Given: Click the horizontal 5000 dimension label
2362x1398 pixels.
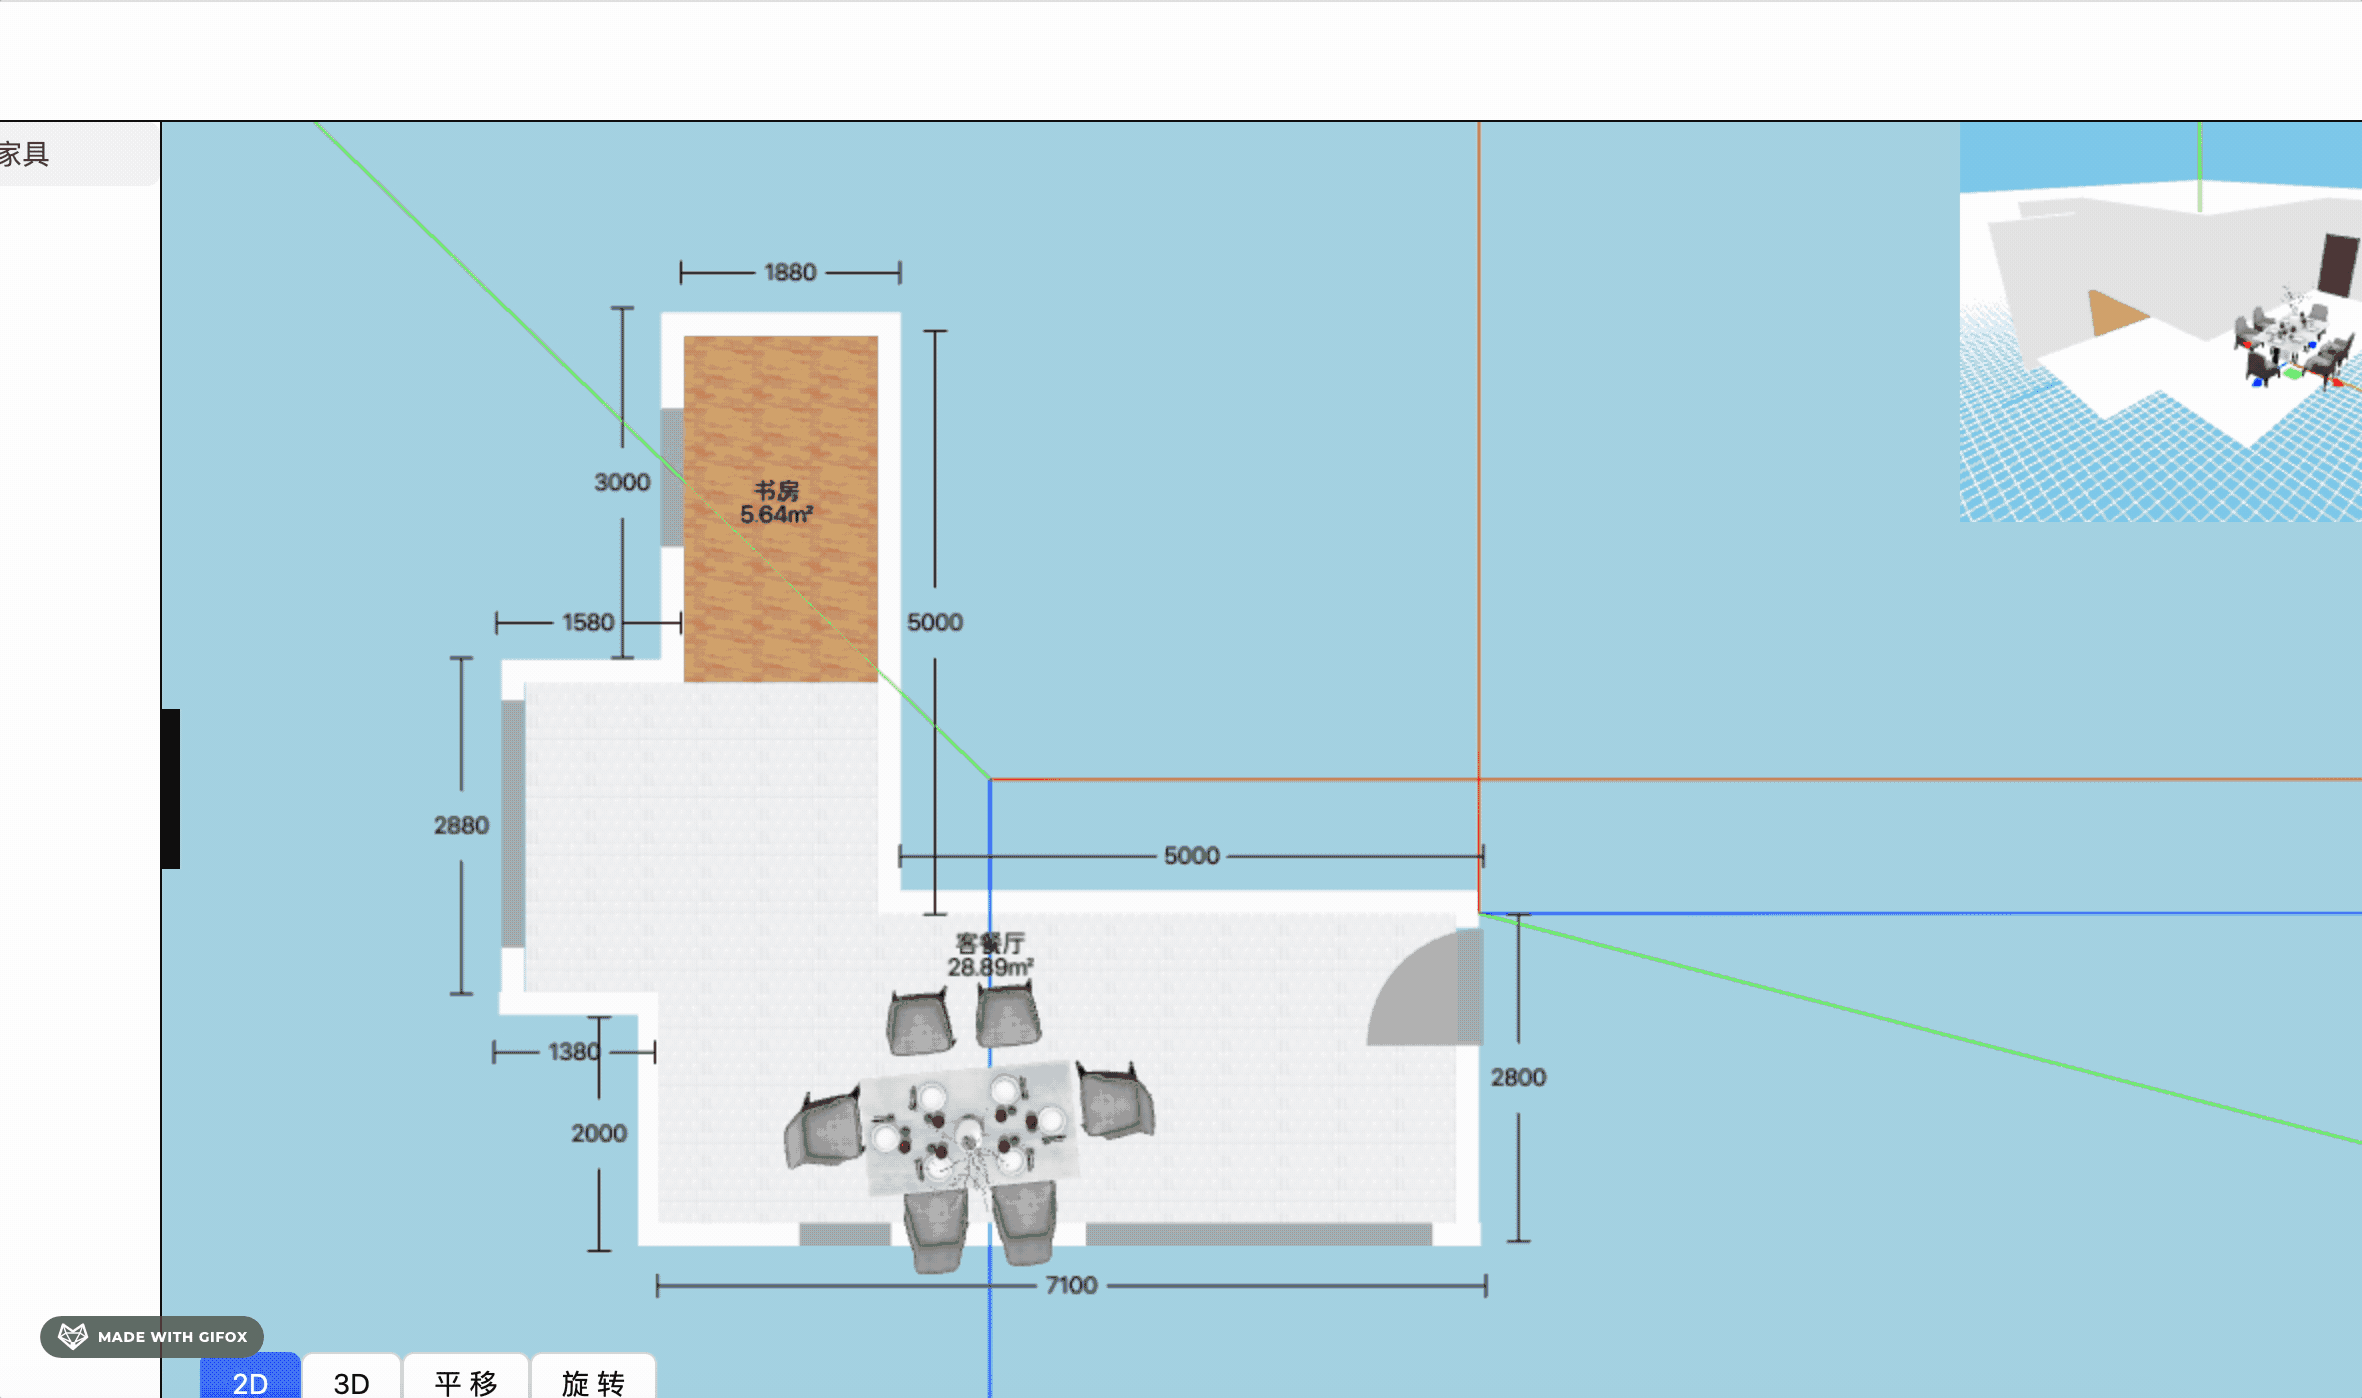Looking at the screenshot, I should (1191, 856).
